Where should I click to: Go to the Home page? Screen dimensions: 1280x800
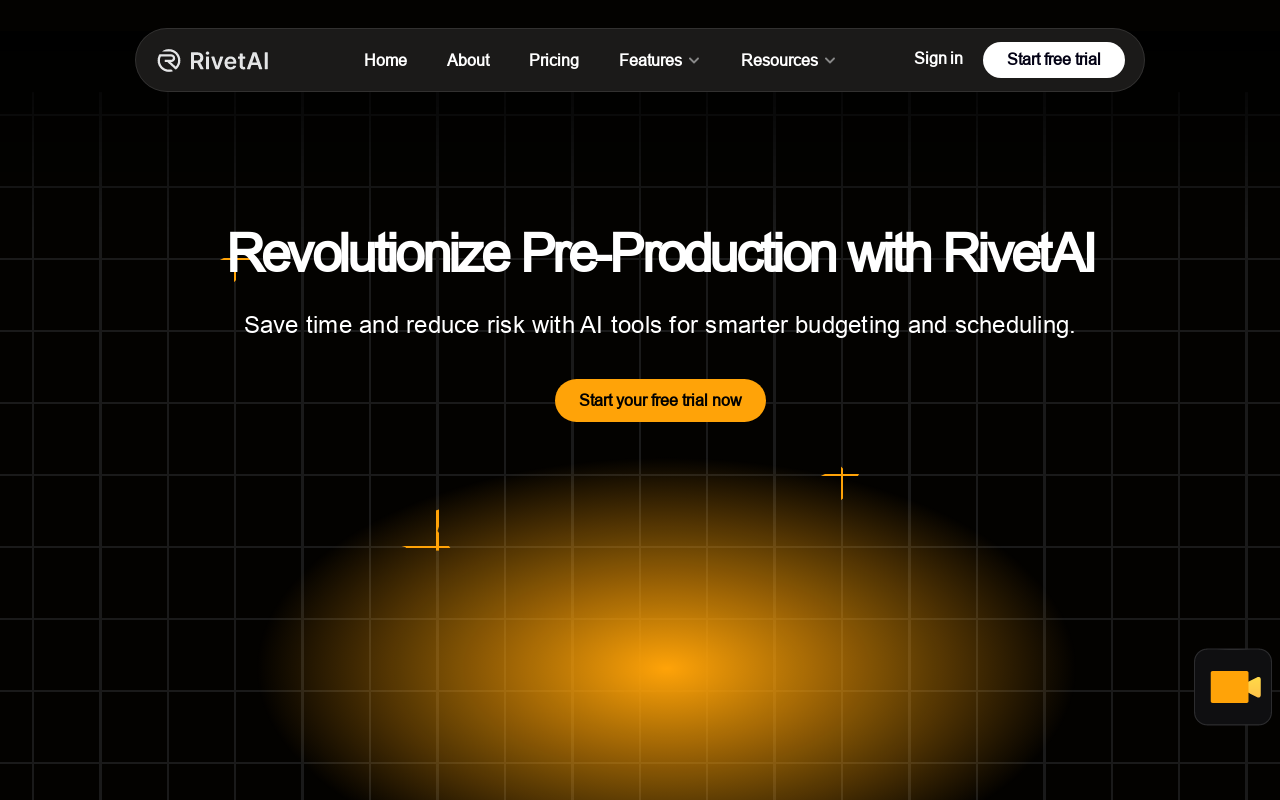point(385,60)
